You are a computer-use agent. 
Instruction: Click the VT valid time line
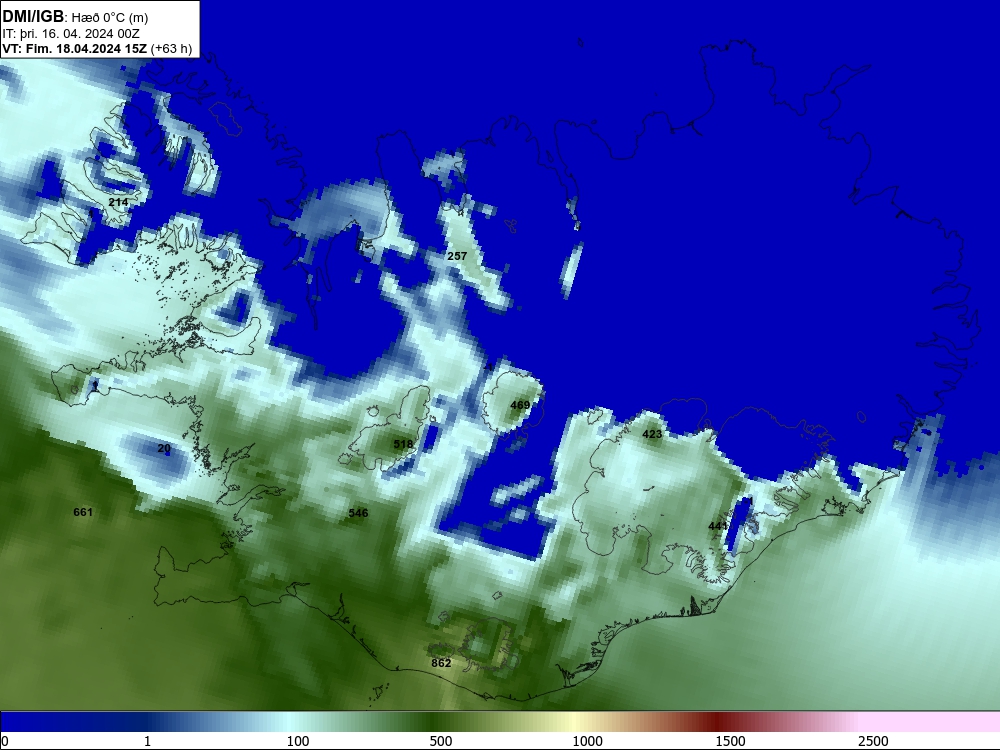[x=97, y=49]
